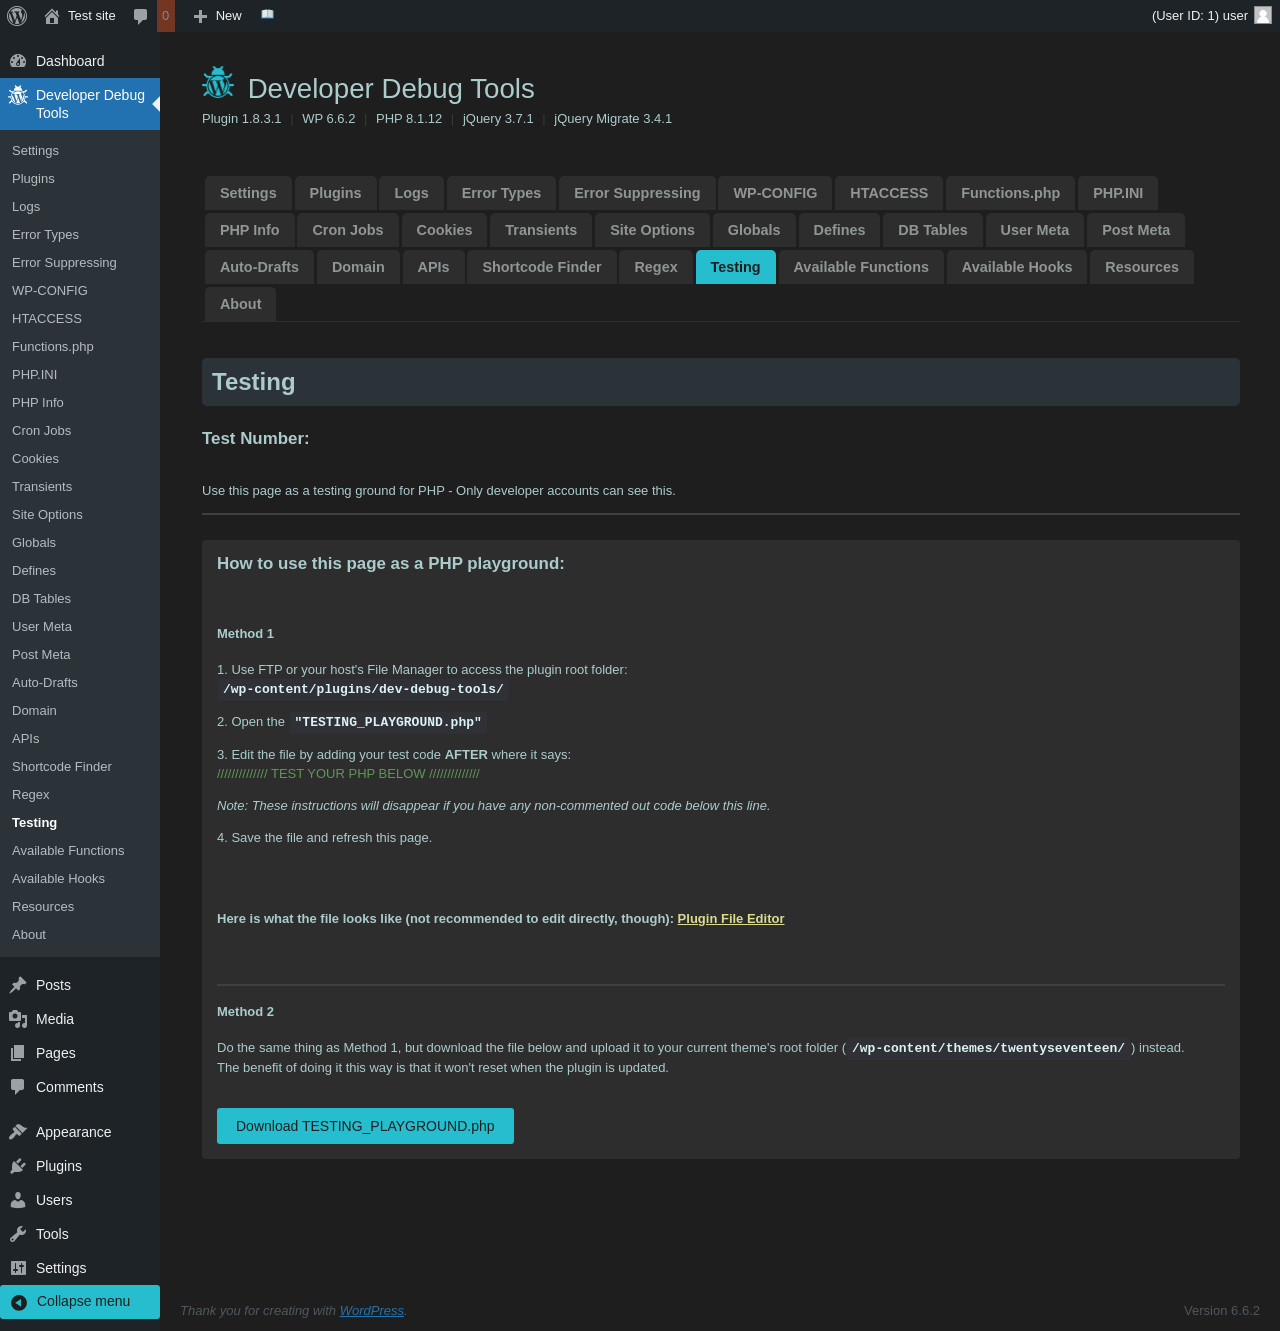Open the Plugin File Editor link
The height and width of the screenshot is (1331, 1280).
point(730,919)
